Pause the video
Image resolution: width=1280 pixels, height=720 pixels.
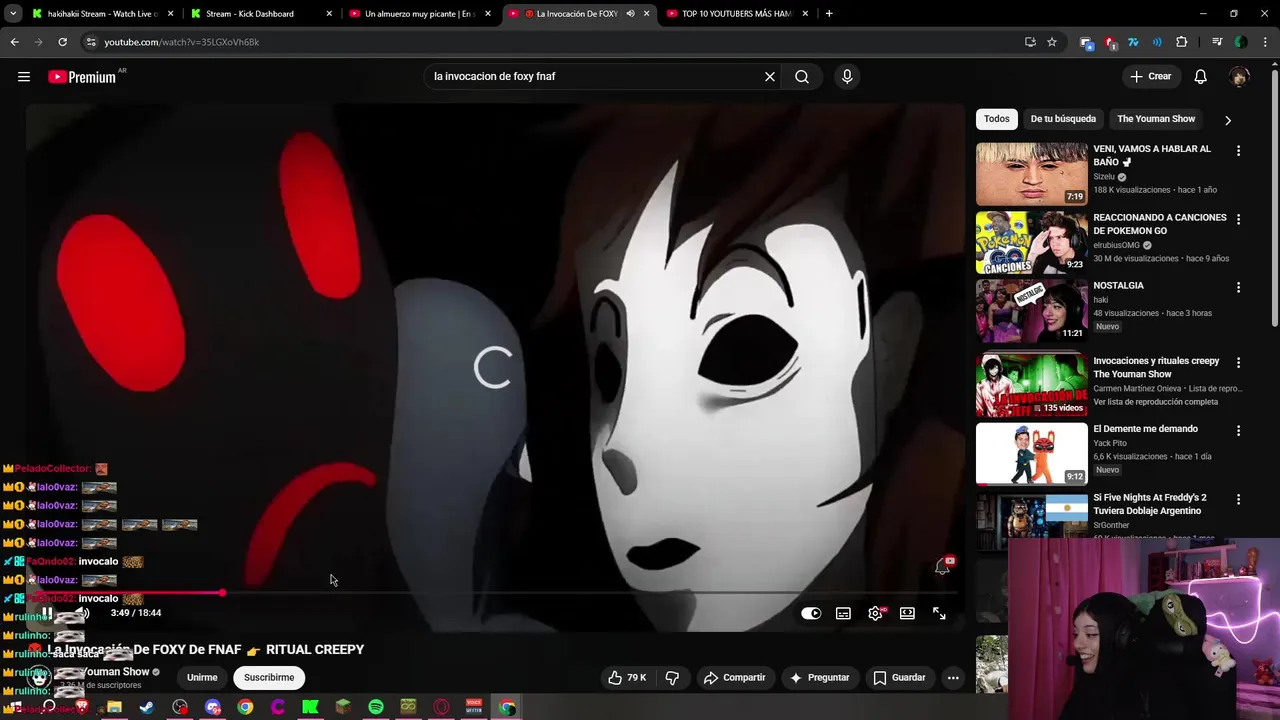(x=47, y=613)
